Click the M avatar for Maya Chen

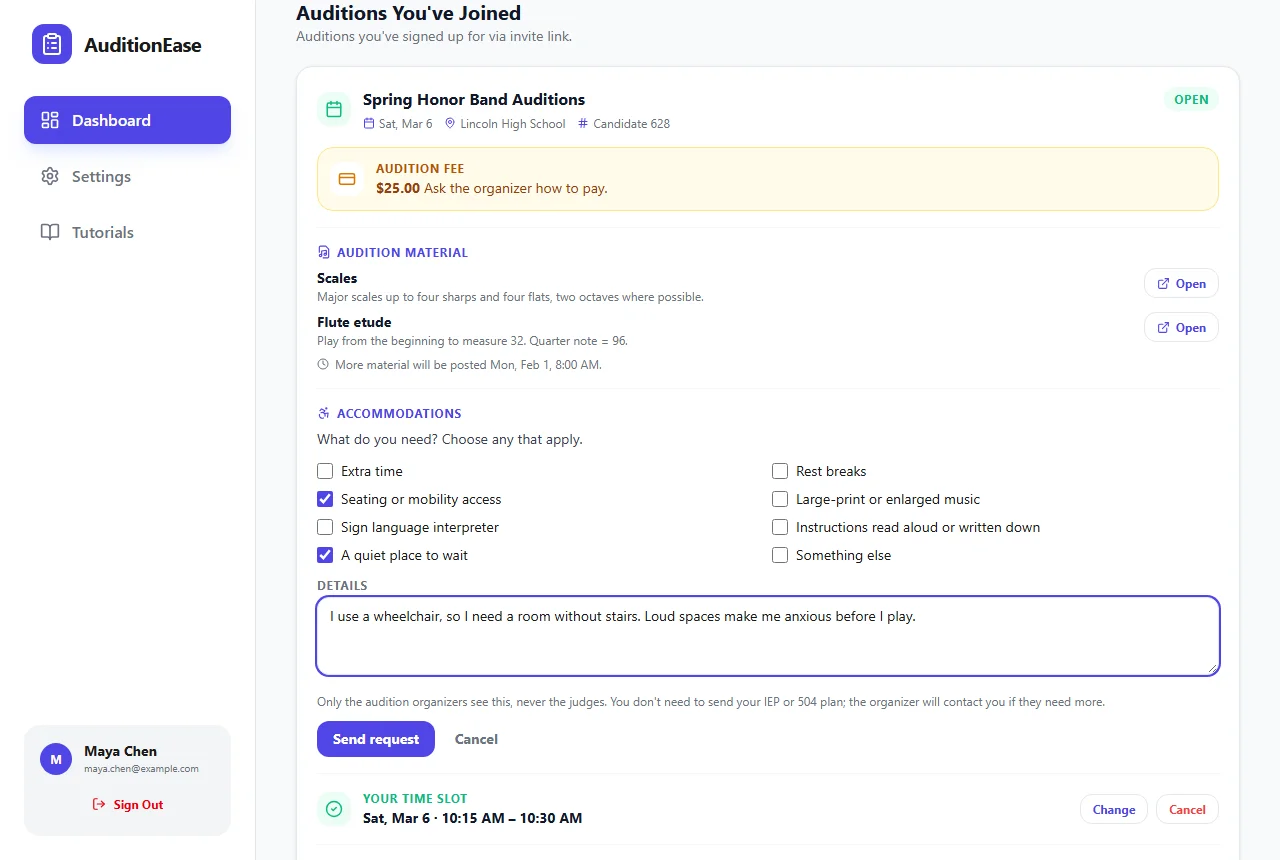click(x=56, y=759)
